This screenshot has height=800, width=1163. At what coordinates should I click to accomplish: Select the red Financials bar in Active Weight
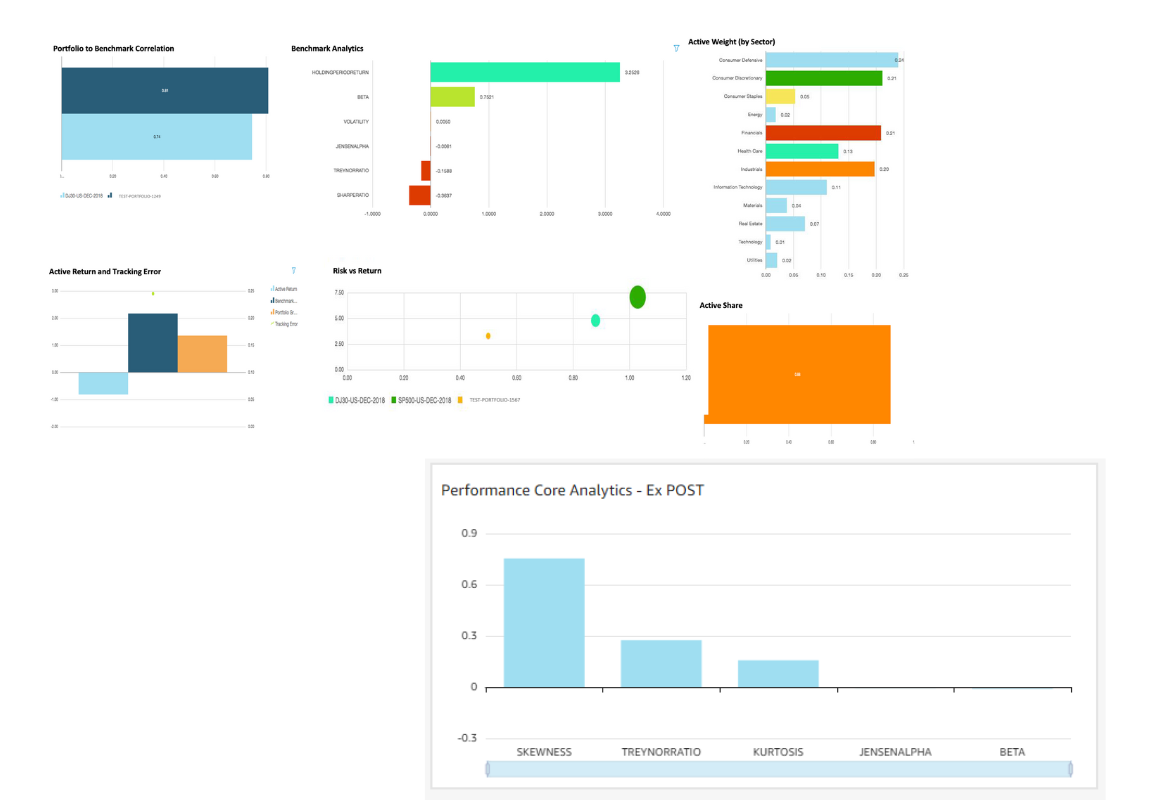pos(822,133)
